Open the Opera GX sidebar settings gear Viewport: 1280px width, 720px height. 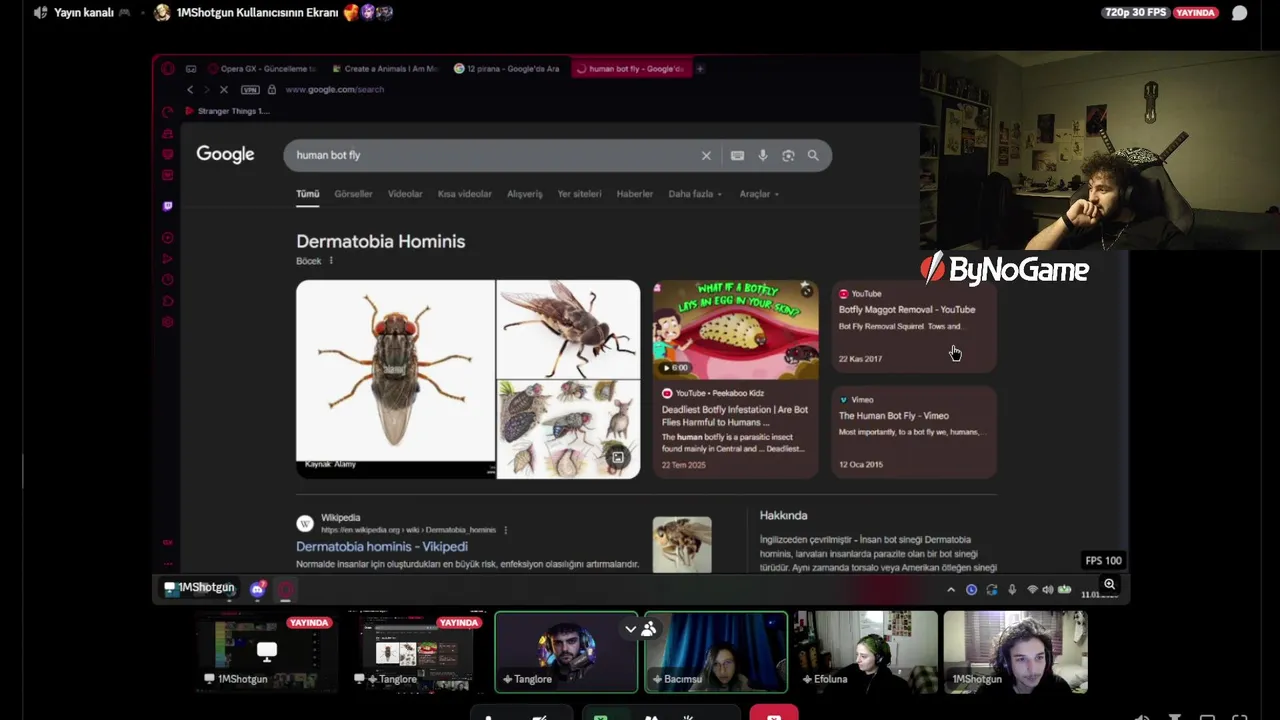167,322
